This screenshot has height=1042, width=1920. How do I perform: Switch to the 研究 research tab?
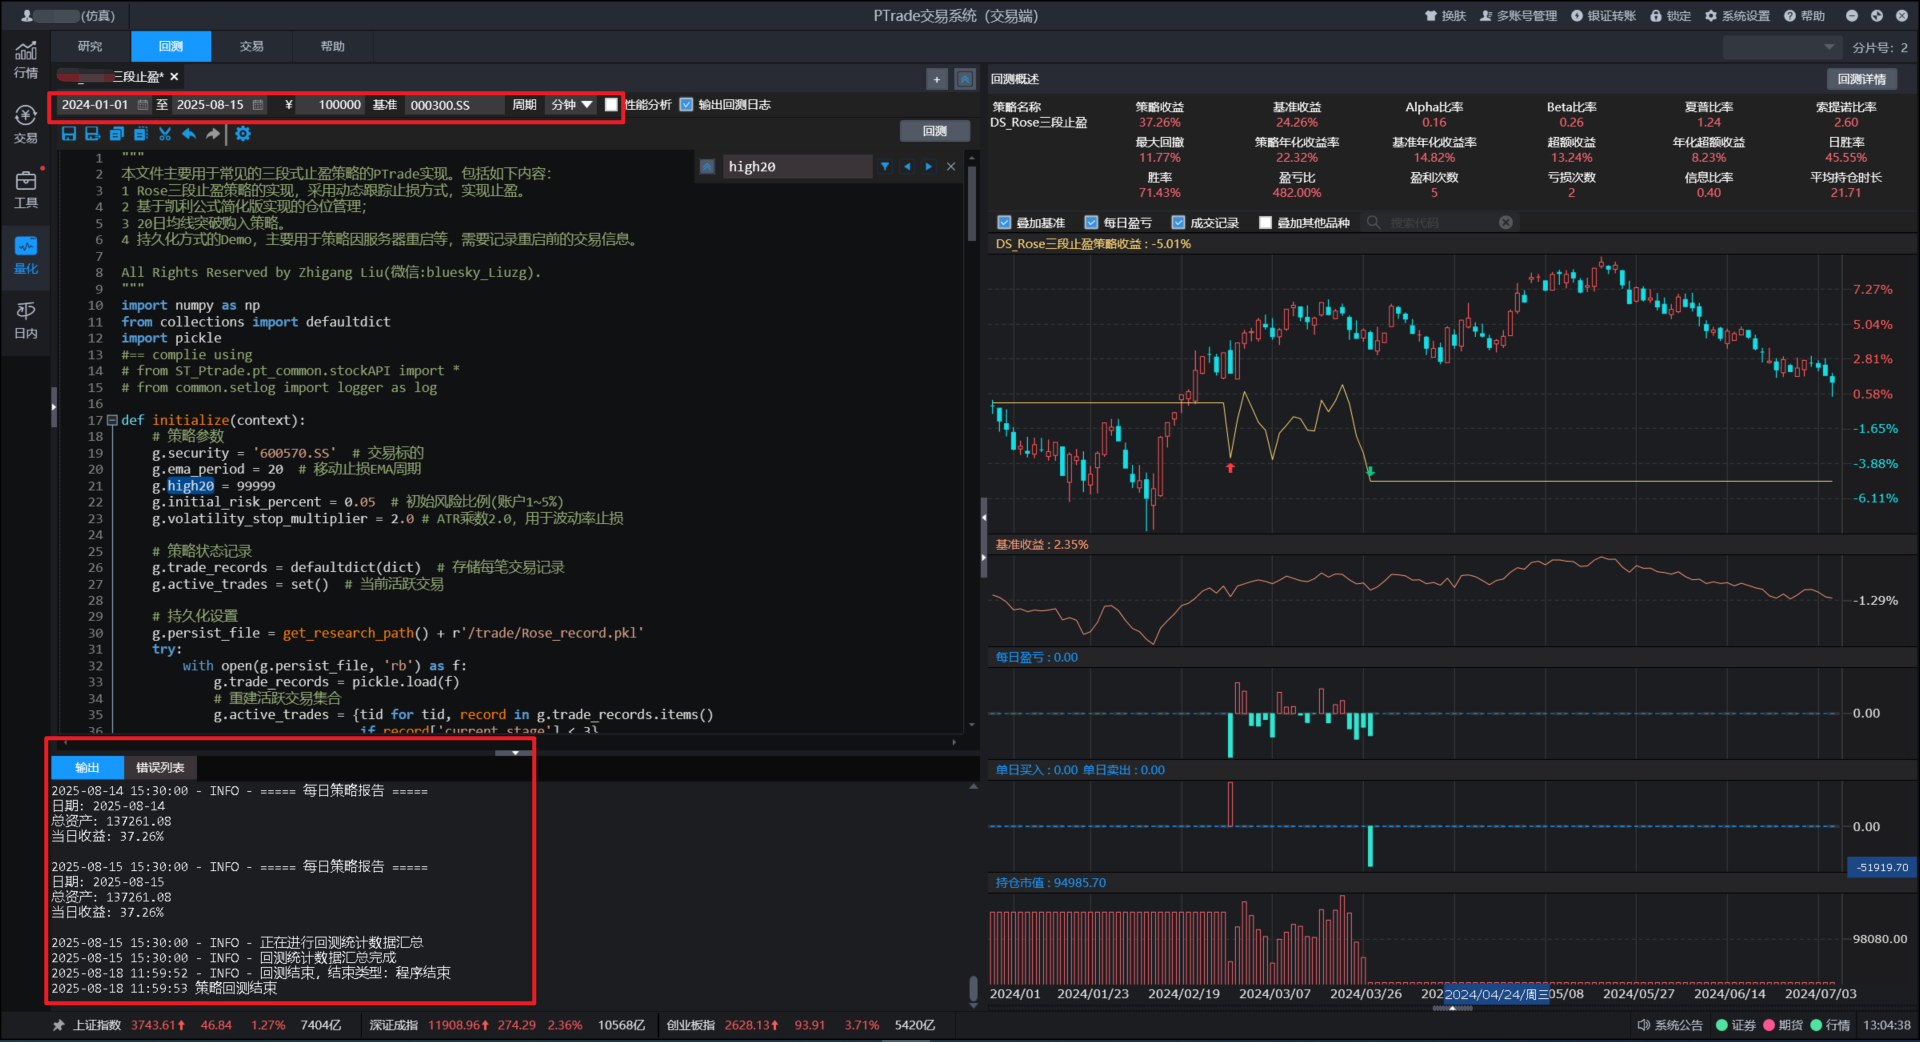[x=90, y=47]
